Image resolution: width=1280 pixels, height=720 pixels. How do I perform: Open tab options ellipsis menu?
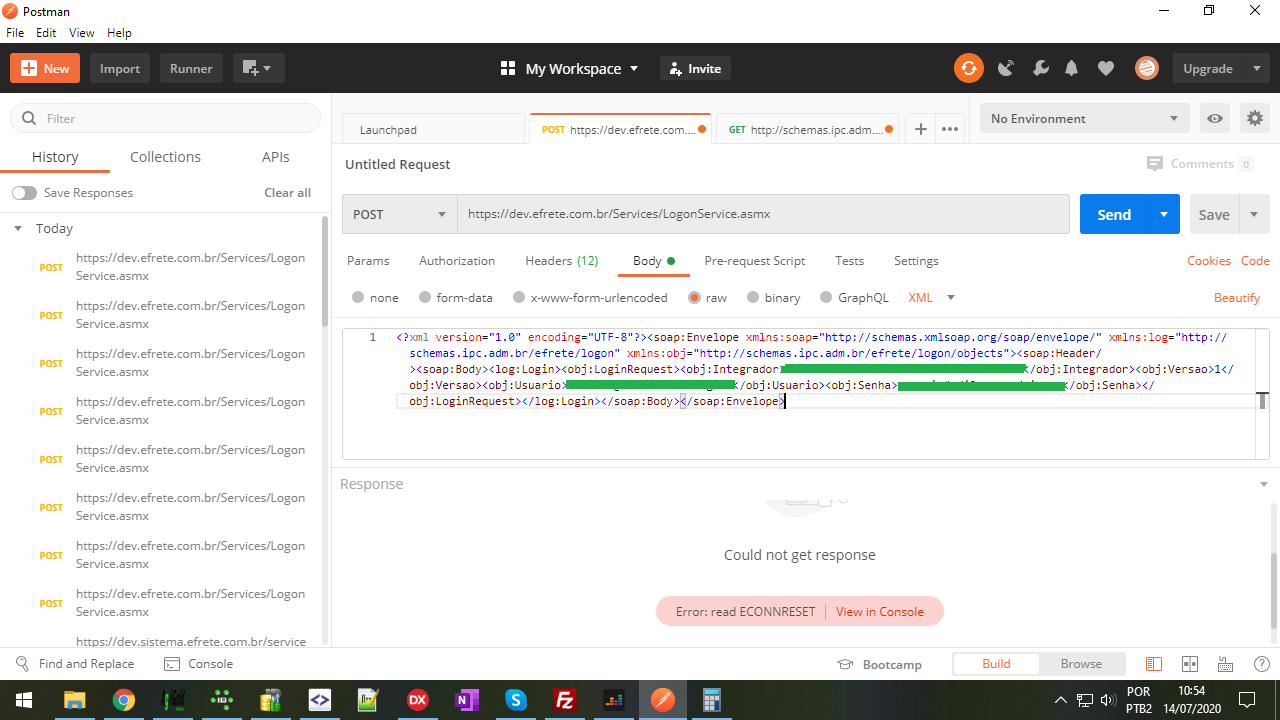pyautogui.click(x=950, y=129)
